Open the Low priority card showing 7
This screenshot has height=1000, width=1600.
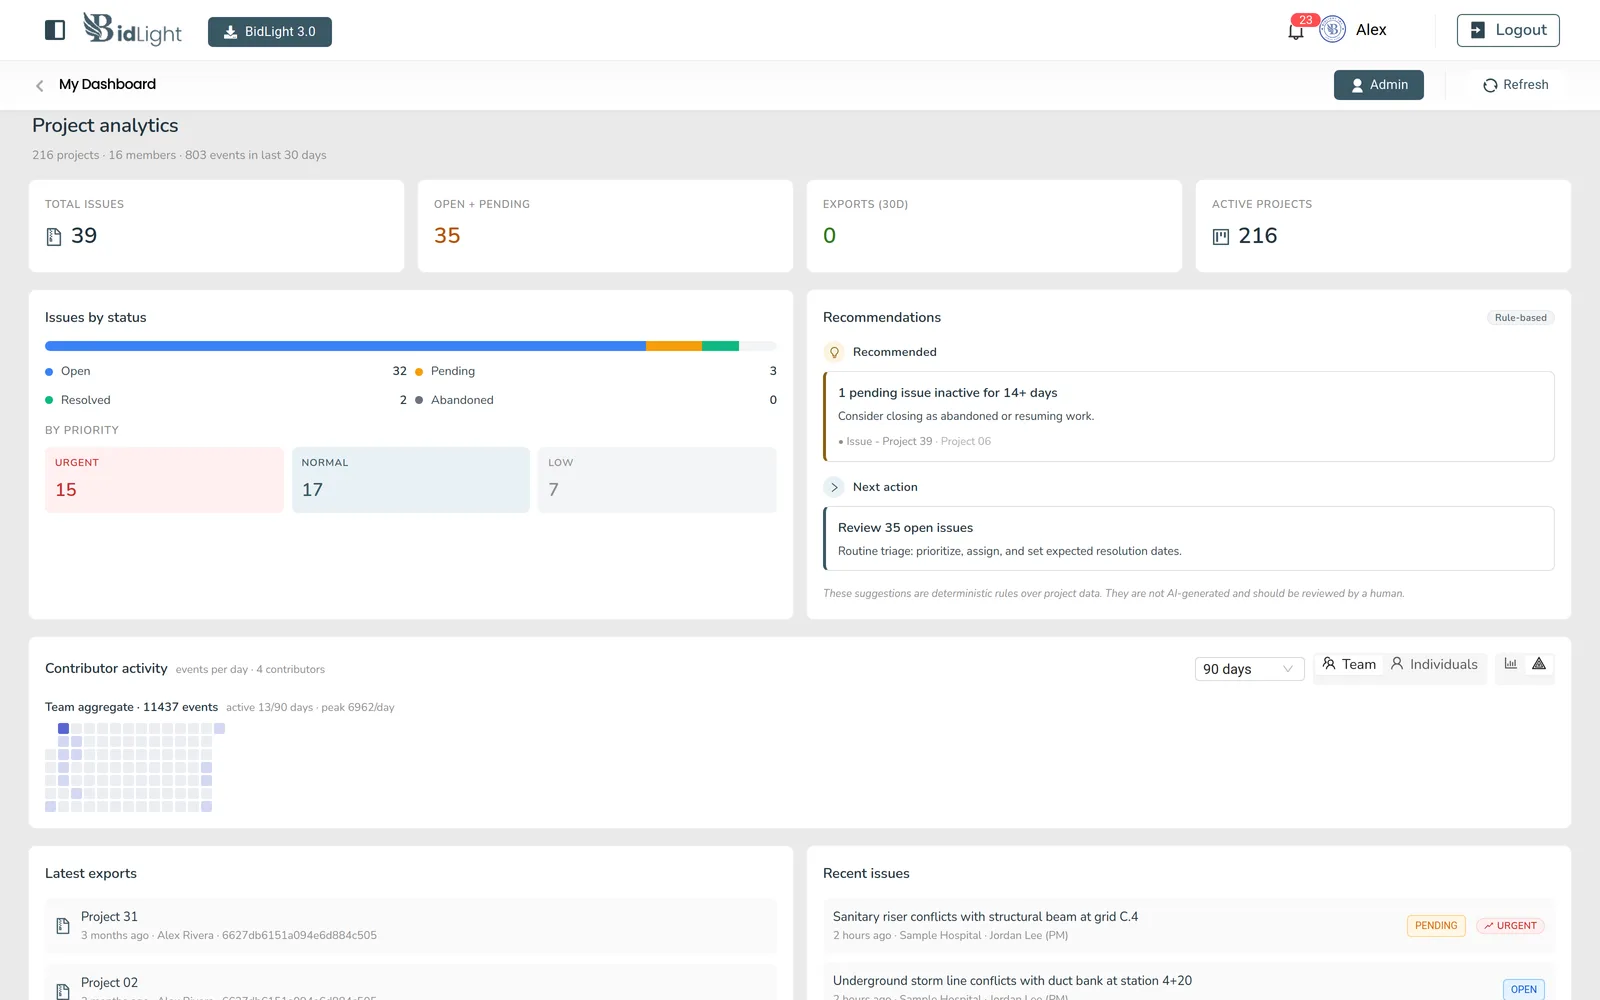pyautogui.click(x=657, y=480)
